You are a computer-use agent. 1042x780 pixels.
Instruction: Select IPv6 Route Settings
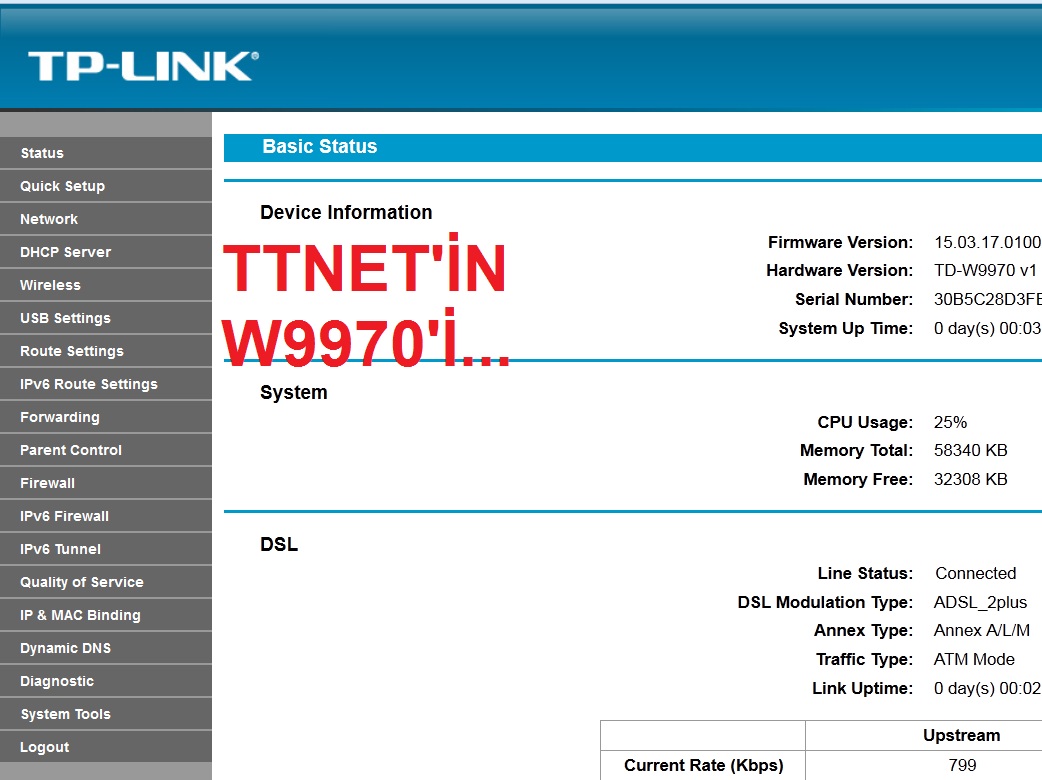106,384
